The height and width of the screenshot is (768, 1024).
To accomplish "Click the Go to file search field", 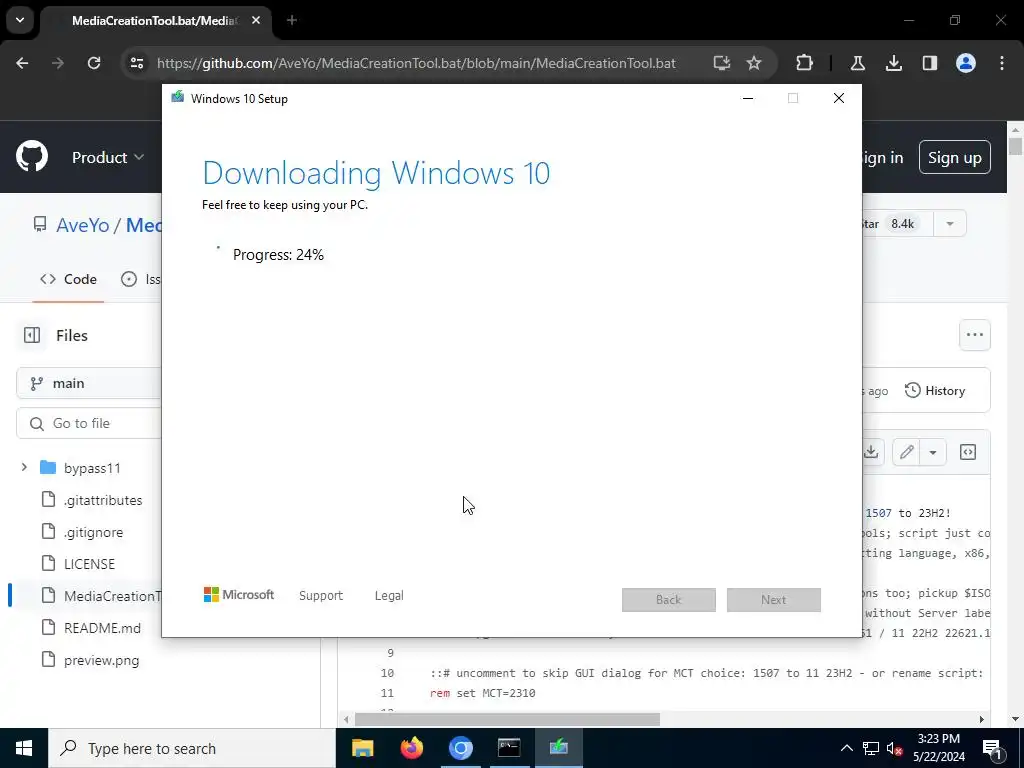I will pos(89,423).
